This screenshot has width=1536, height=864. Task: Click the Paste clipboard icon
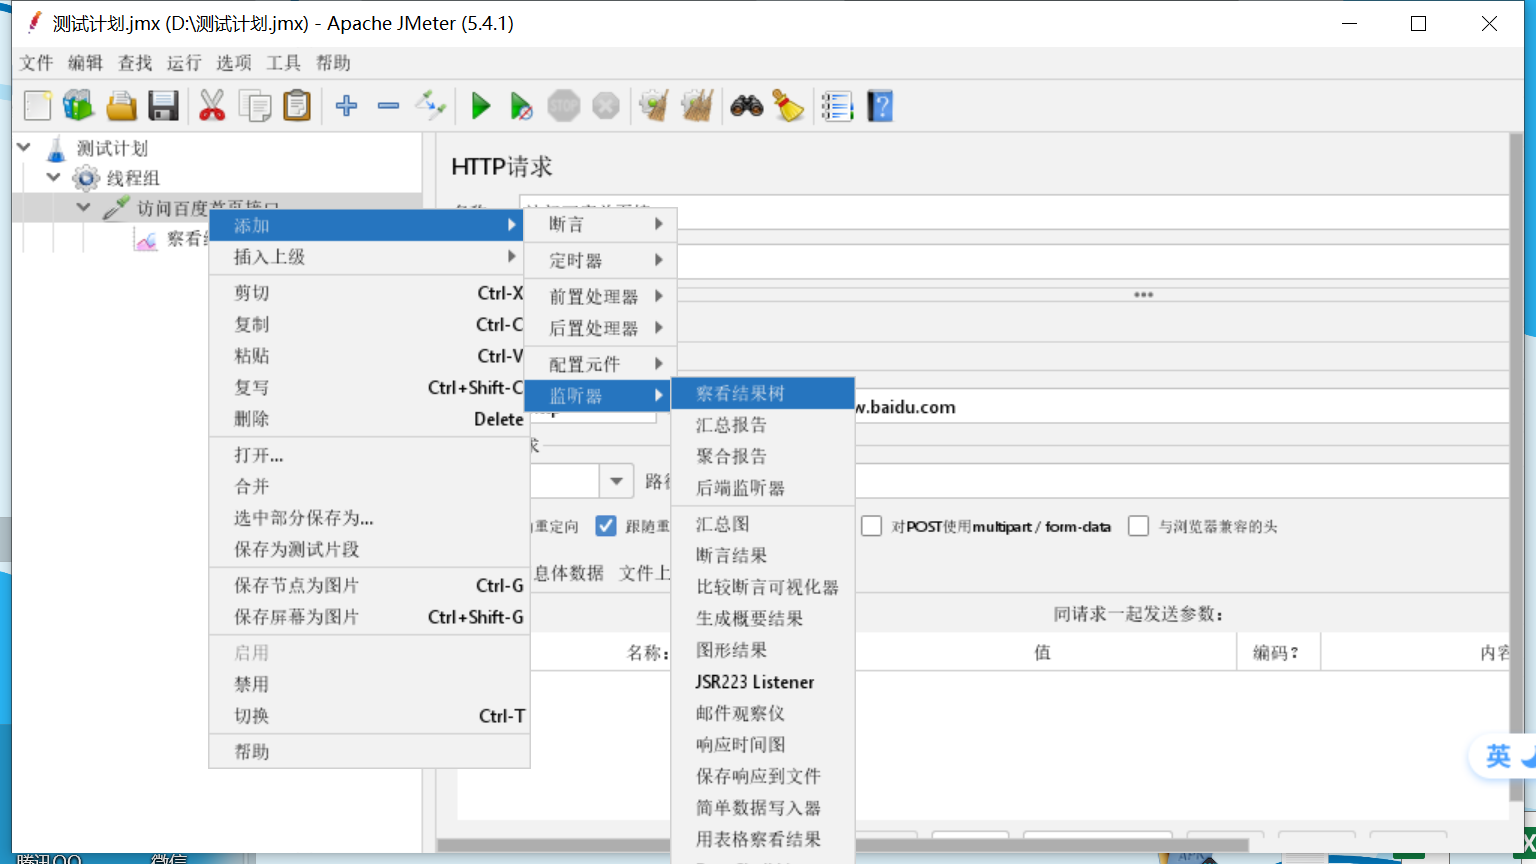click(x=297, y=105)
